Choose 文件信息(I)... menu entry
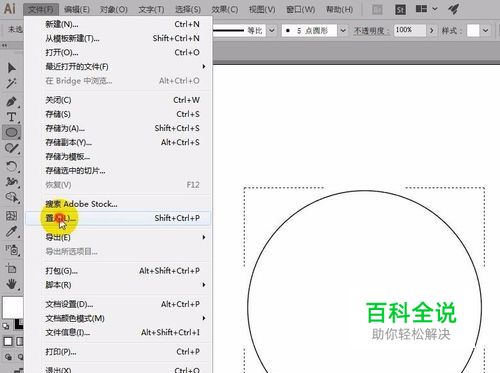The width and height of the screenshot is (500, 373). (x=118, y=333)
